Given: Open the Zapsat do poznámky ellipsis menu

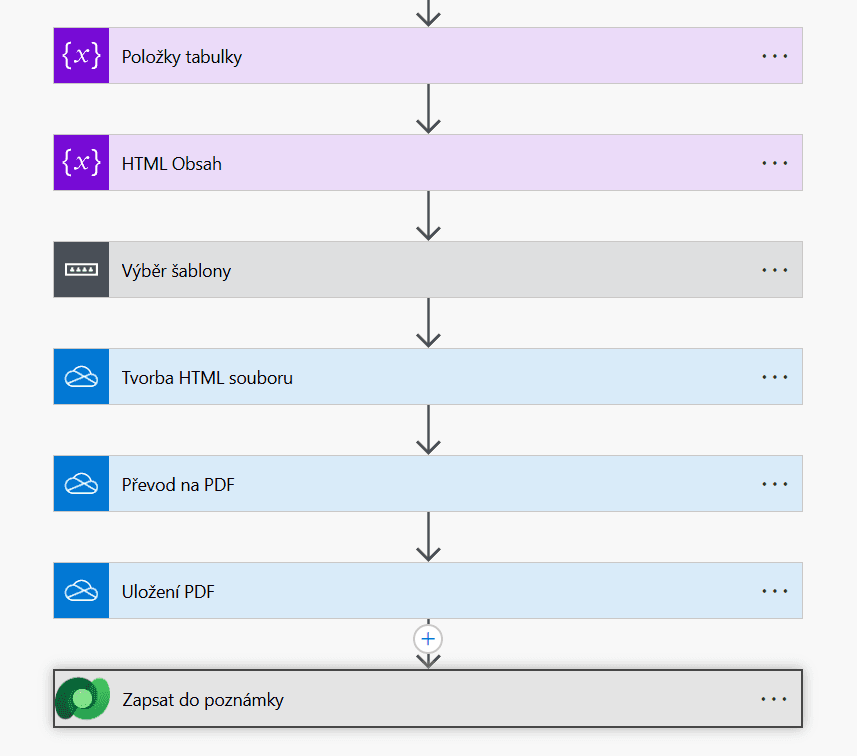Looking at the screenshot, I should point(773,699).
